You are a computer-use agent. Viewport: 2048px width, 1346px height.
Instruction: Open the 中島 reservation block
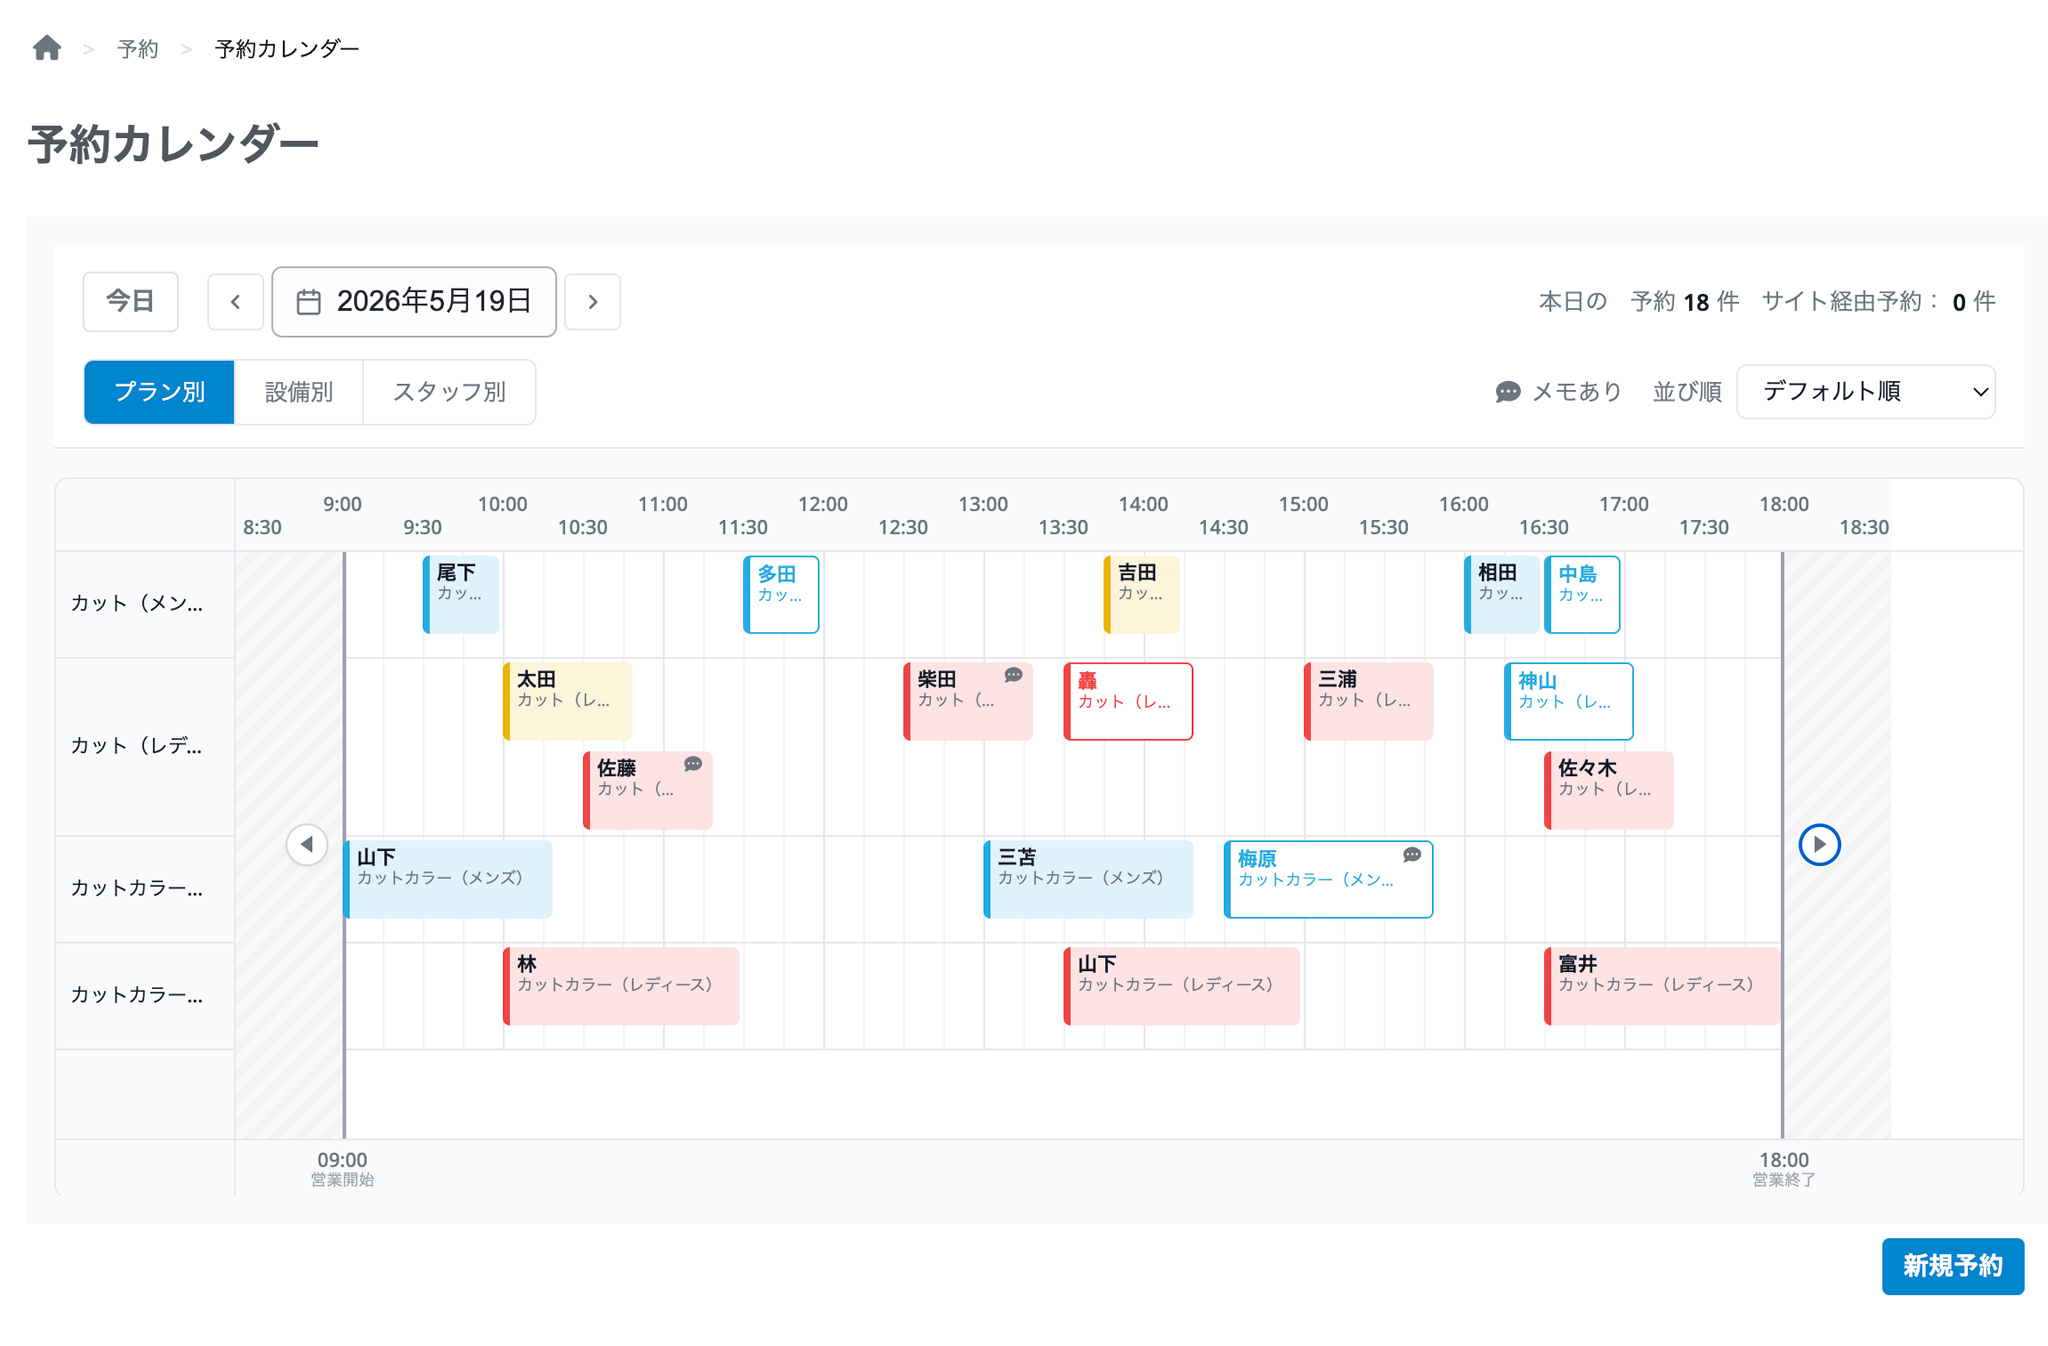[1582, 594]
